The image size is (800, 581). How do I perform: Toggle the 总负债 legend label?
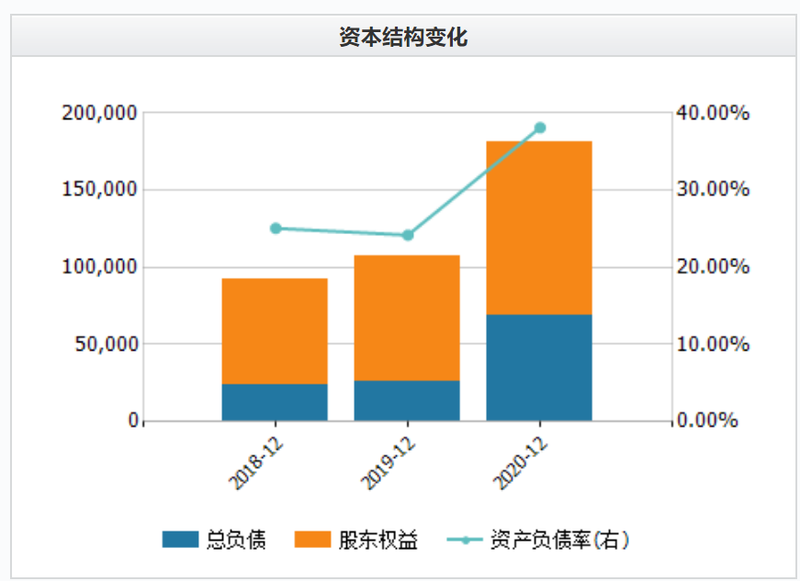pos(236,540)
